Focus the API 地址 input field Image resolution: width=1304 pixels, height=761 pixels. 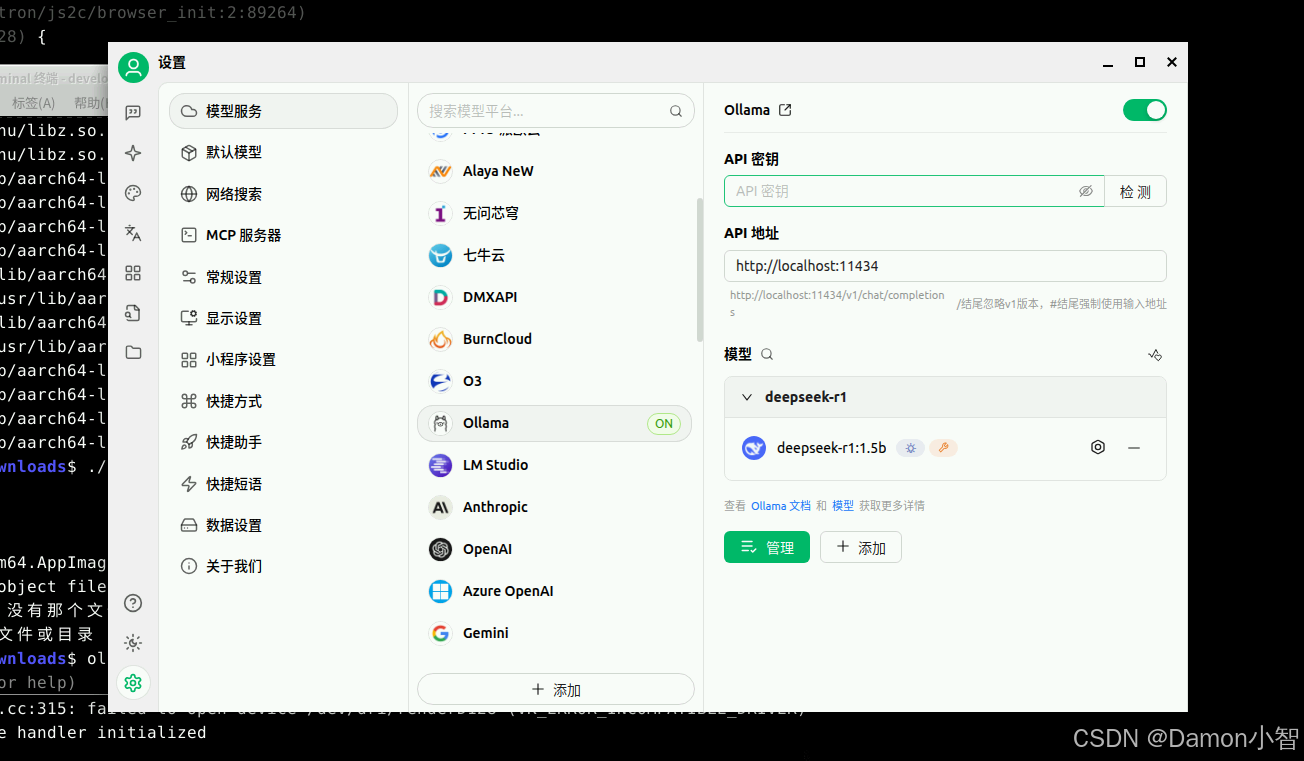click(x=945, y=266)
